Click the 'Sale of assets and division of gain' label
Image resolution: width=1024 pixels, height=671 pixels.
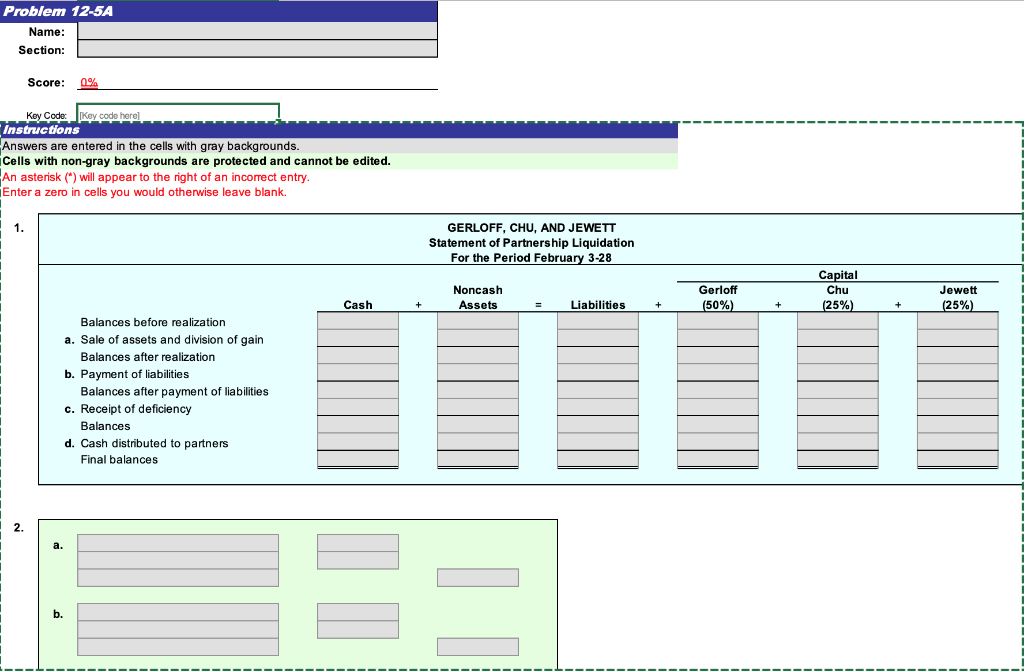click(172, 340)
